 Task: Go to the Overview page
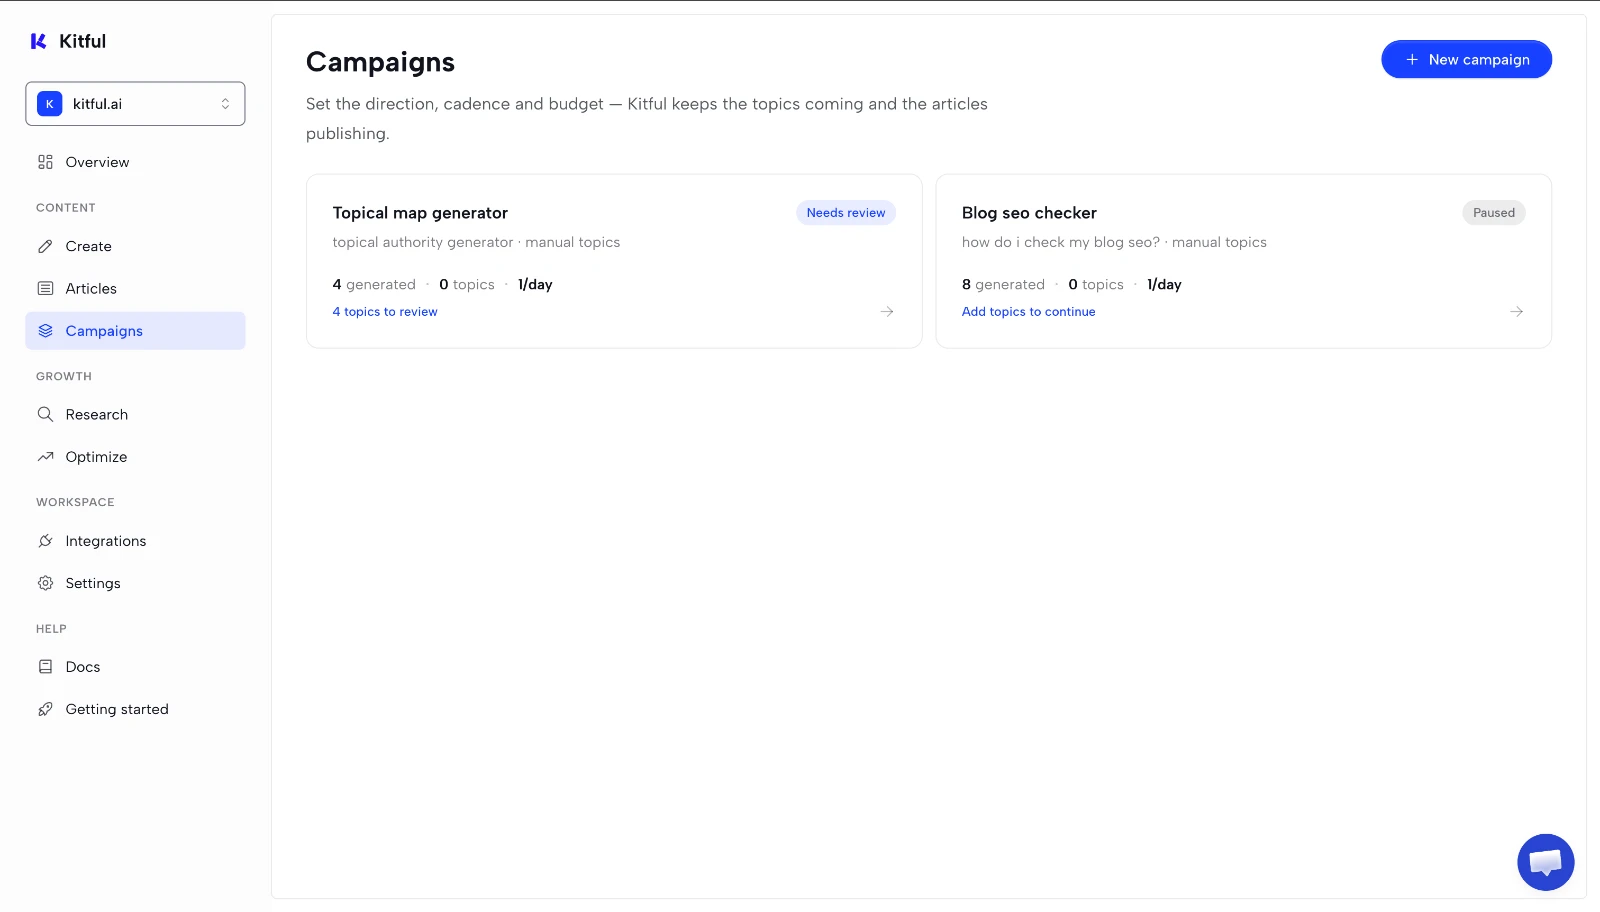point(135,162)
